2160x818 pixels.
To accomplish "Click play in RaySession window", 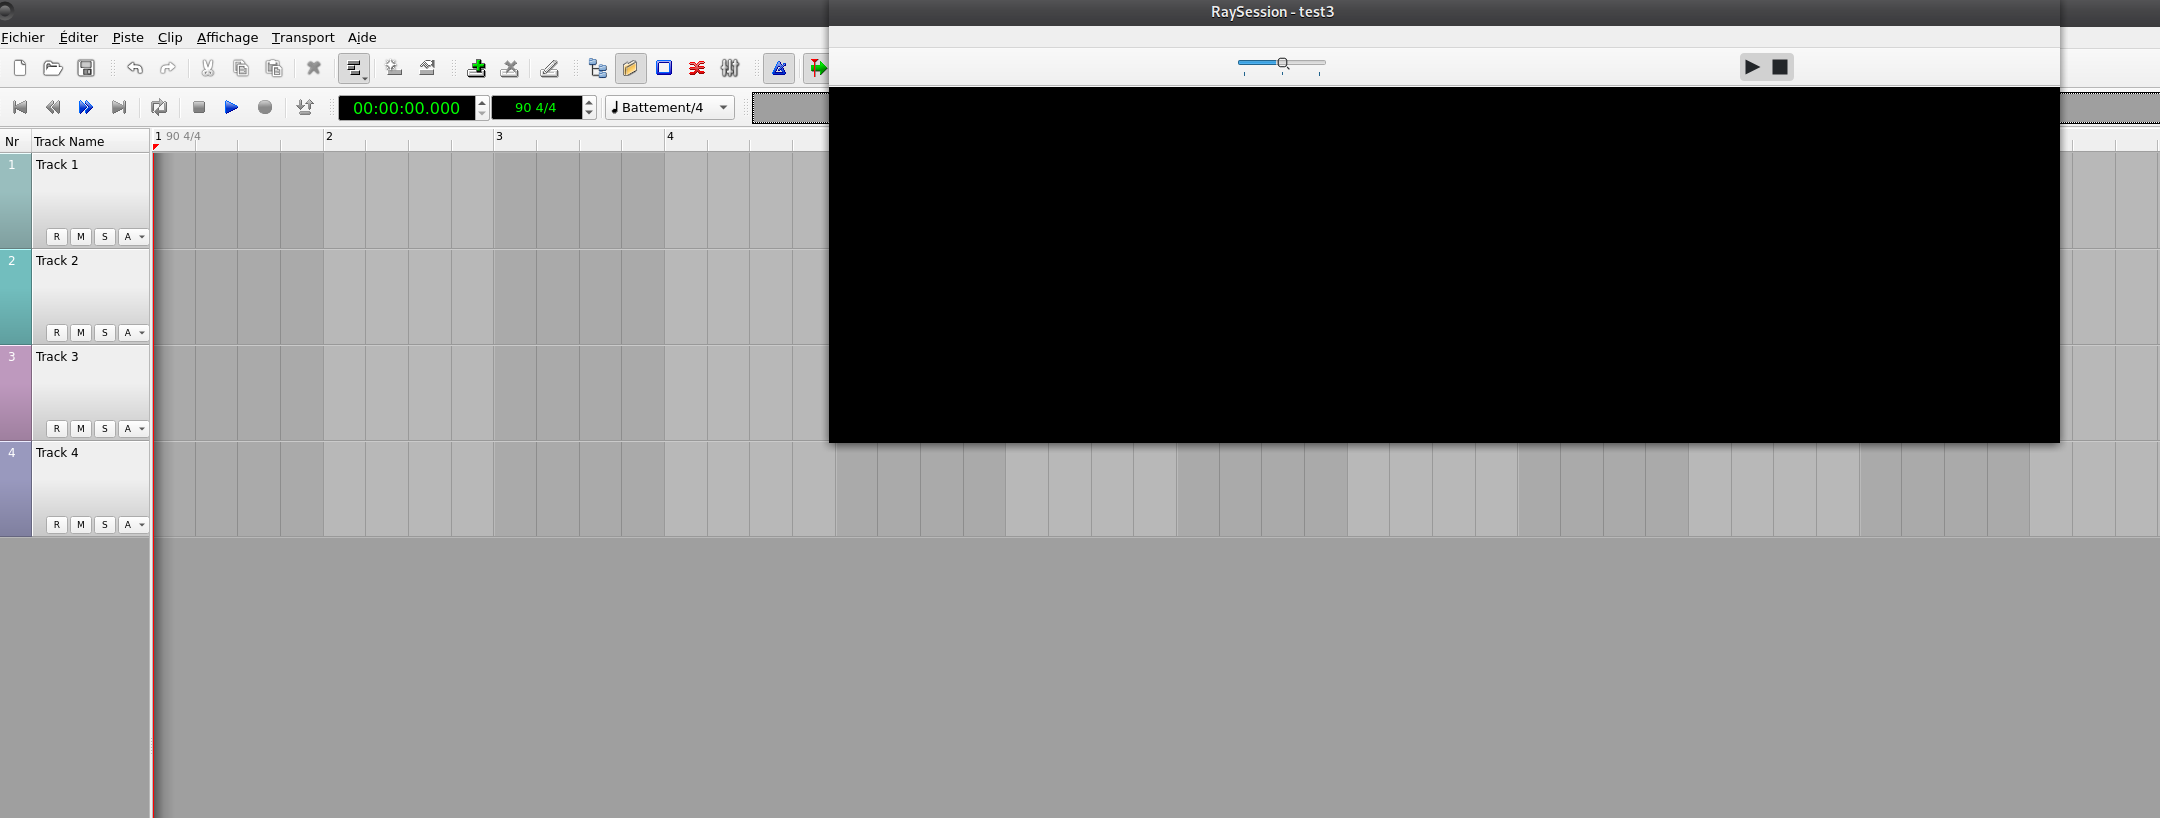I will point(1752,67).
